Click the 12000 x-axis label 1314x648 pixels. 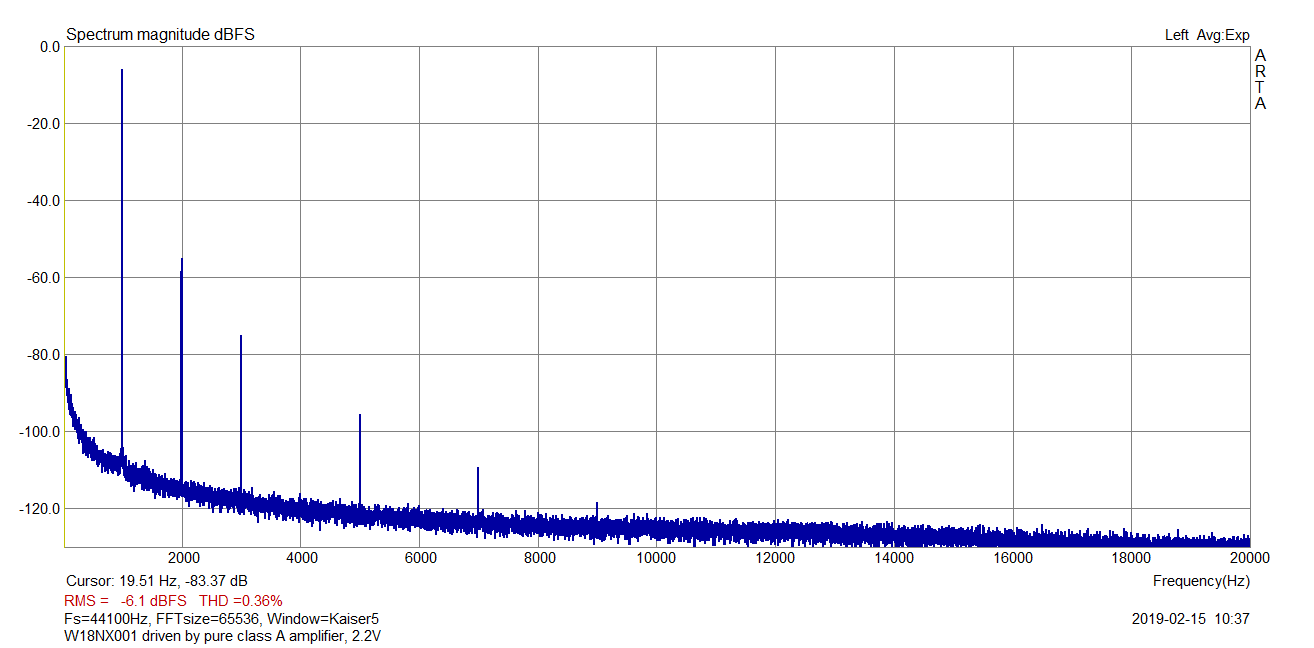pos(776,558)
